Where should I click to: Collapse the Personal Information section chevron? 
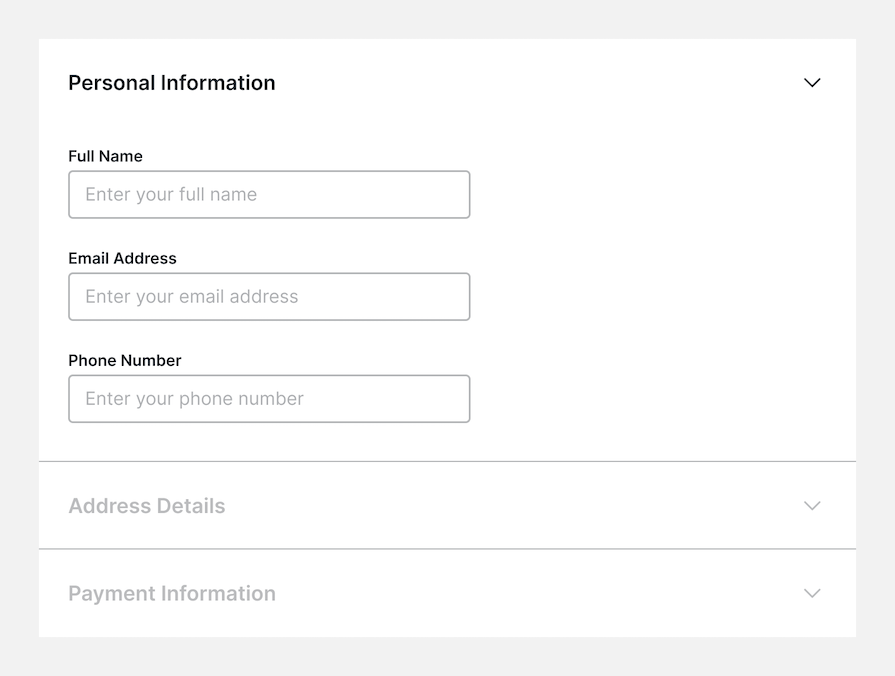tap(812, 83)
